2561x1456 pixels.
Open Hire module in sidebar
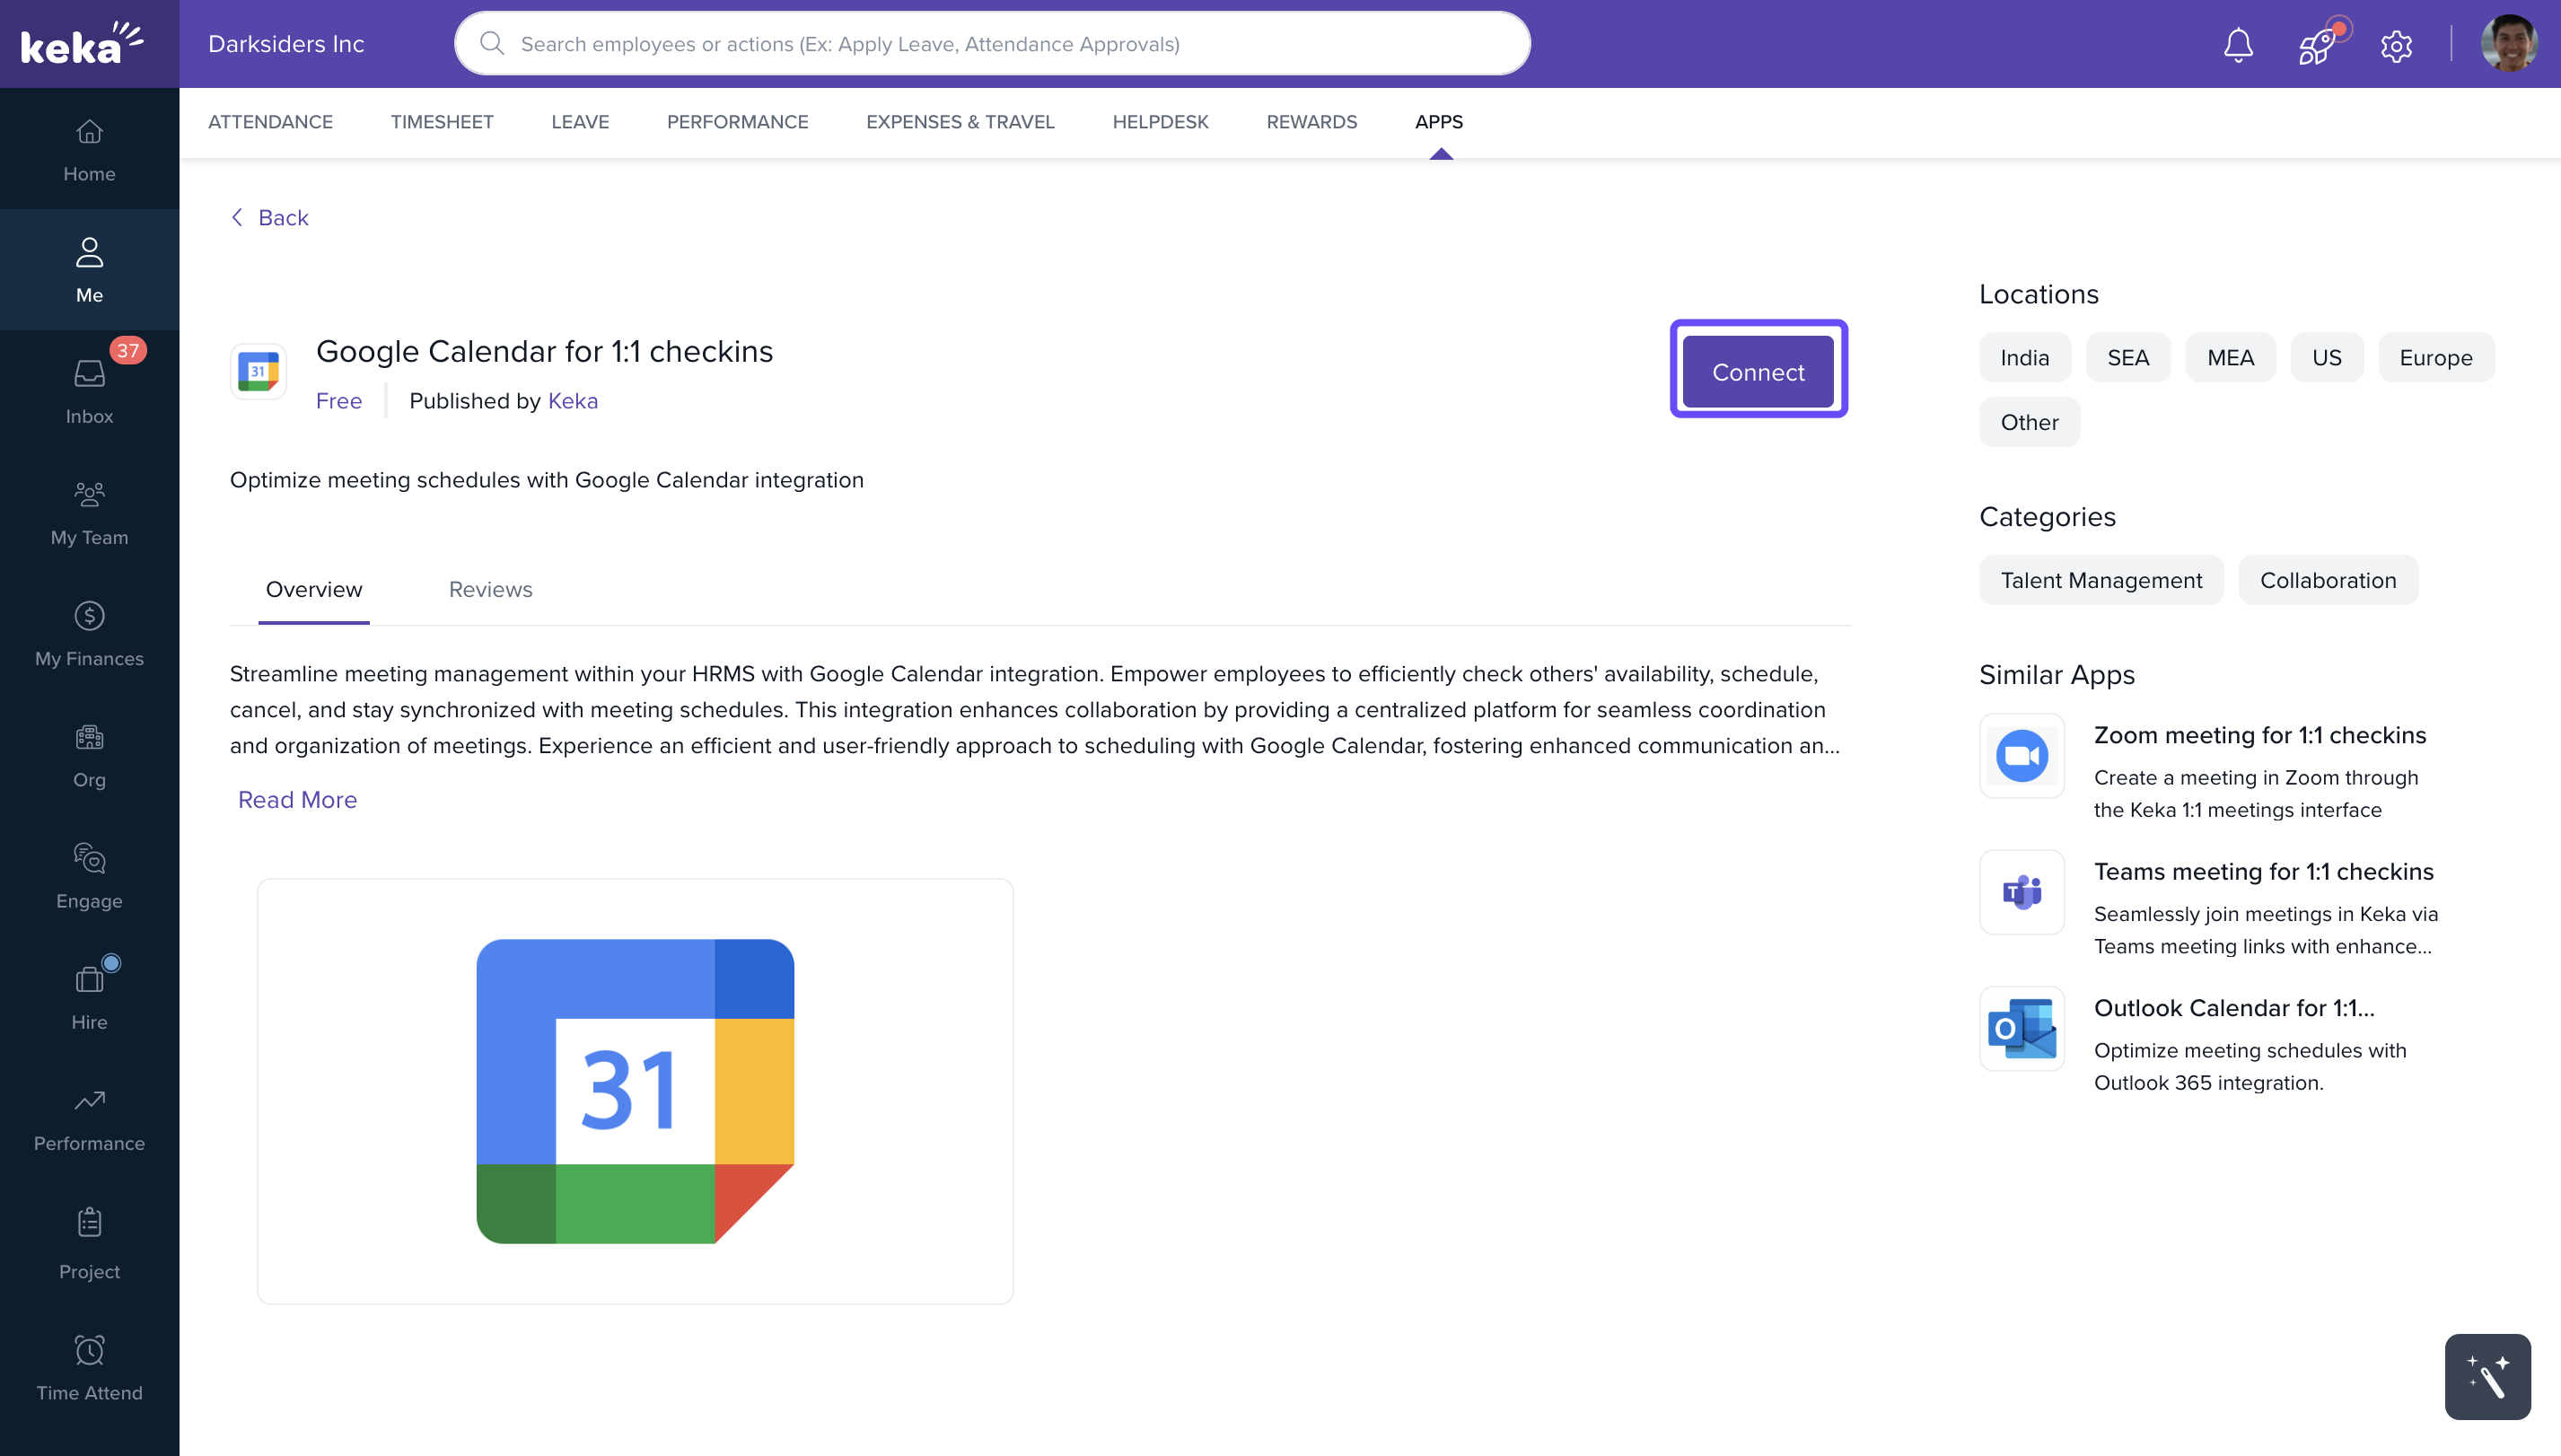tap(89, 996)
